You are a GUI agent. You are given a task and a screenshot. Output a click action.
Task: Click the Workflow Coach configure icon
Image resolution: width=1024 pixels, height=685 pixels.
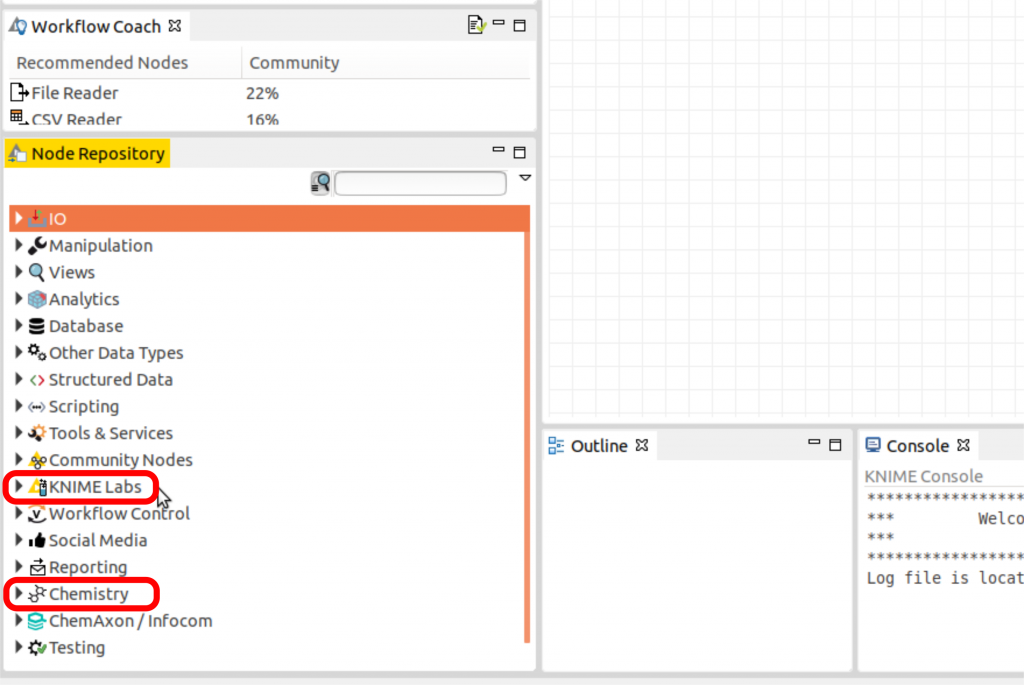tap(476, 25)
